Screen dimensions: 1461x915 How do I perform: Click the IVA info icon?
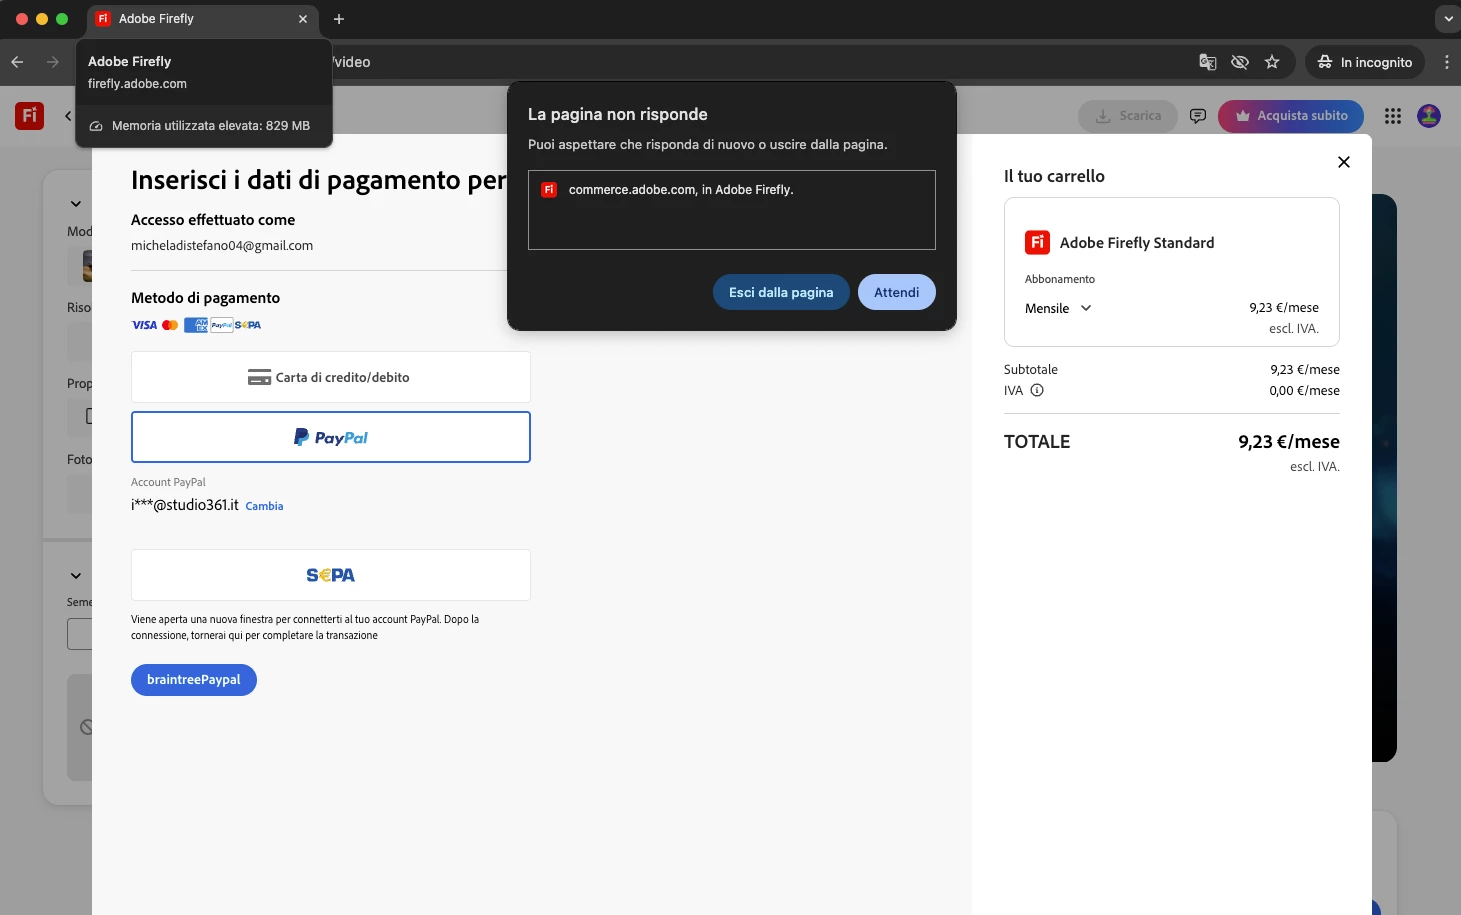click(1037, 391)
